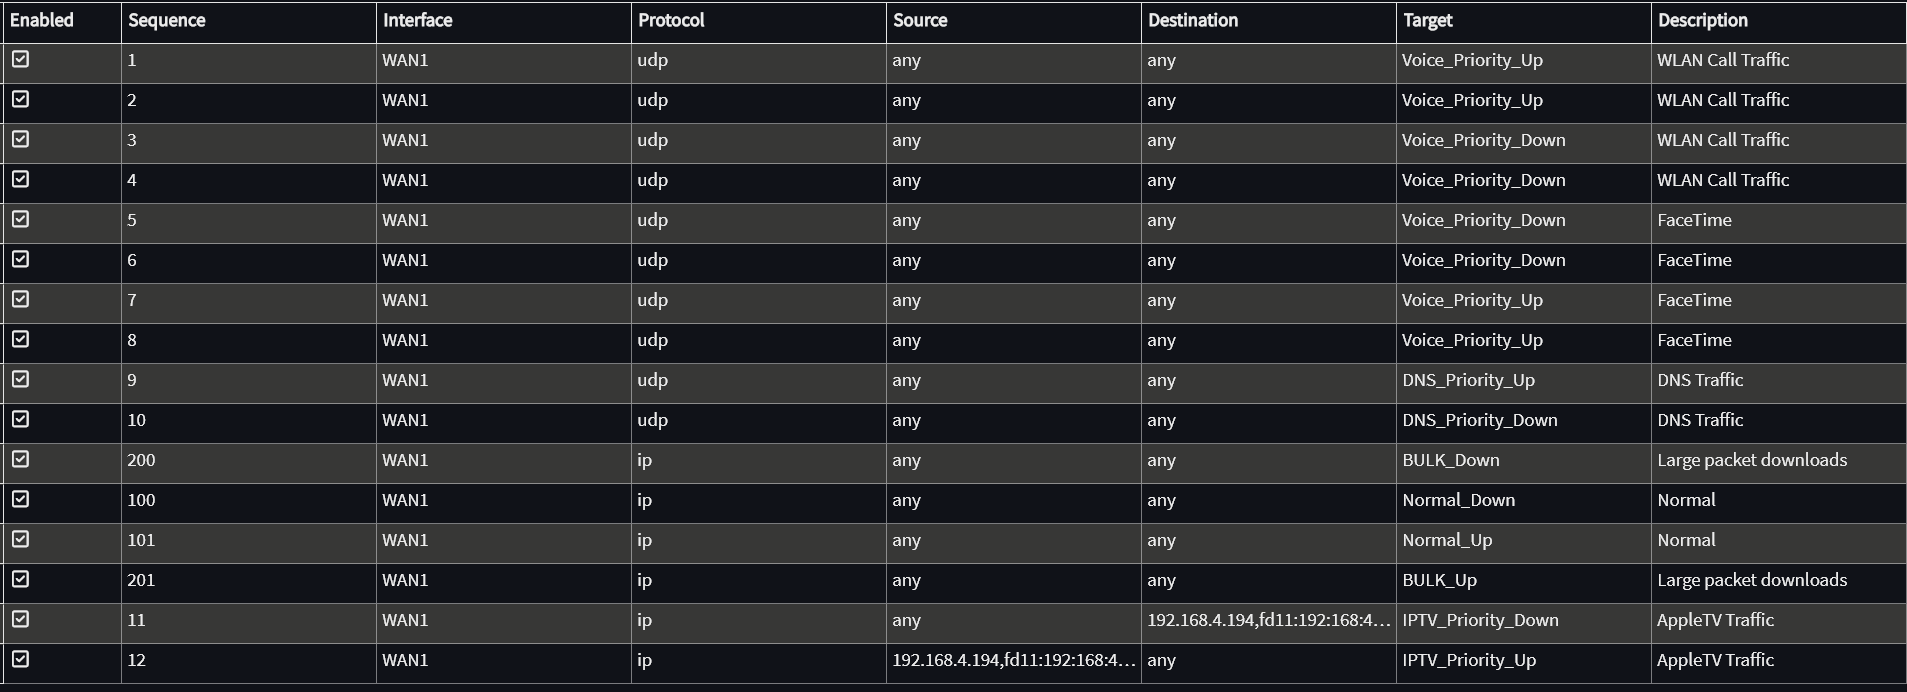Toggle Enabled checkbox on sequence 200 row

coord(21,460)
